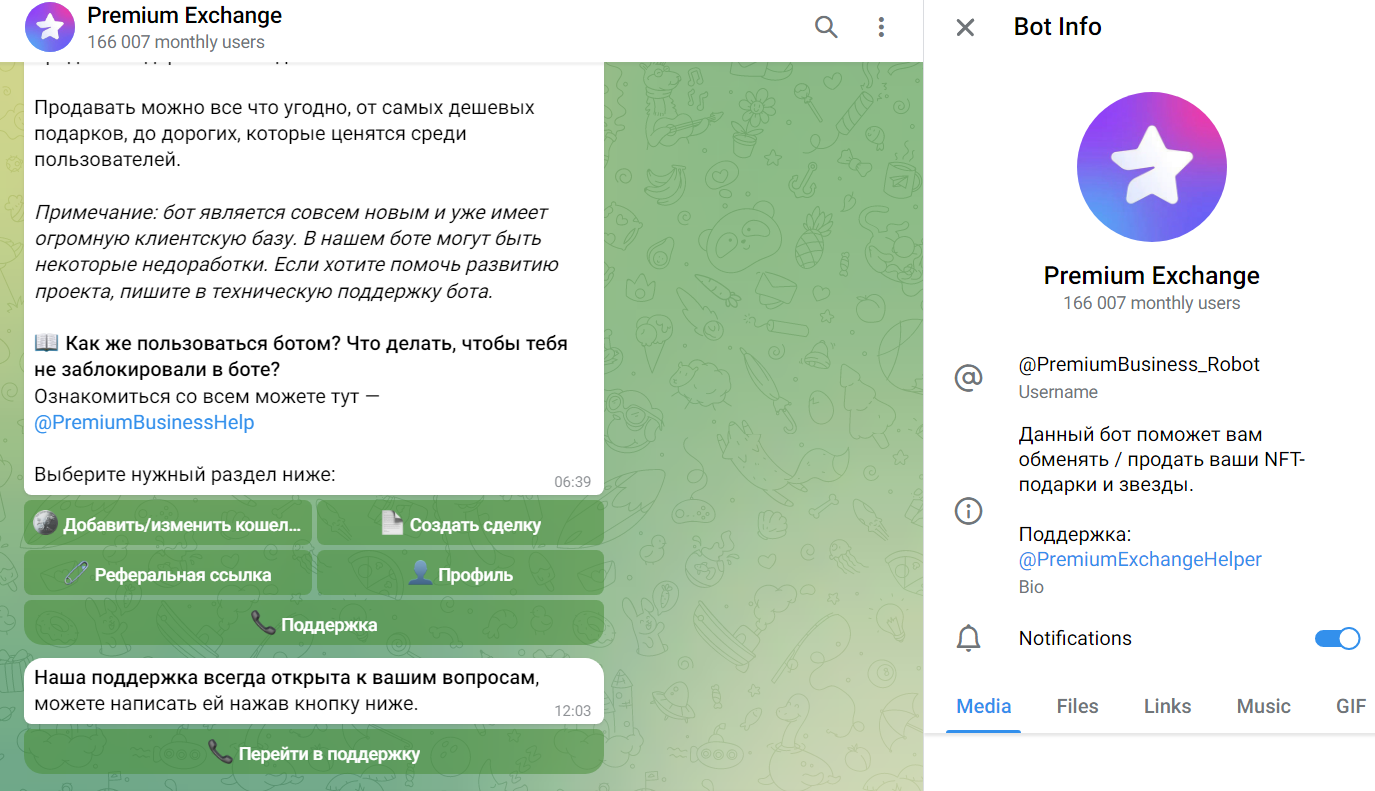Select the wallet icon on Добавить/изменить кошел... button
This screenshot has height=791, width=1375.
(x=45, y=524)
